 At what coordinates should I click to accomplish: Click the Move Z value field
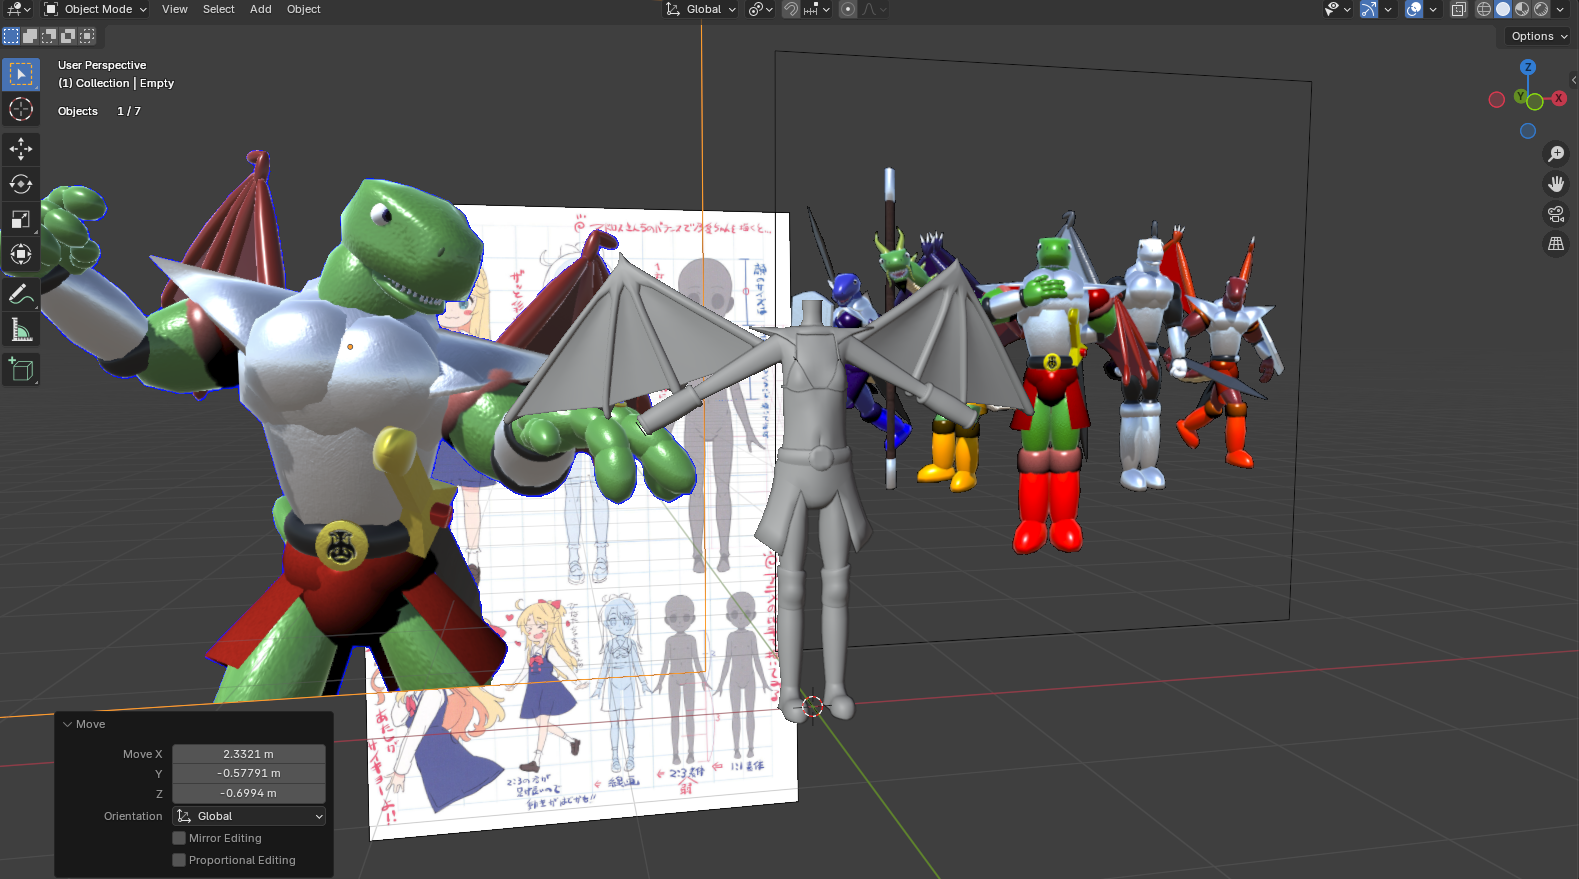coord(249,793)
